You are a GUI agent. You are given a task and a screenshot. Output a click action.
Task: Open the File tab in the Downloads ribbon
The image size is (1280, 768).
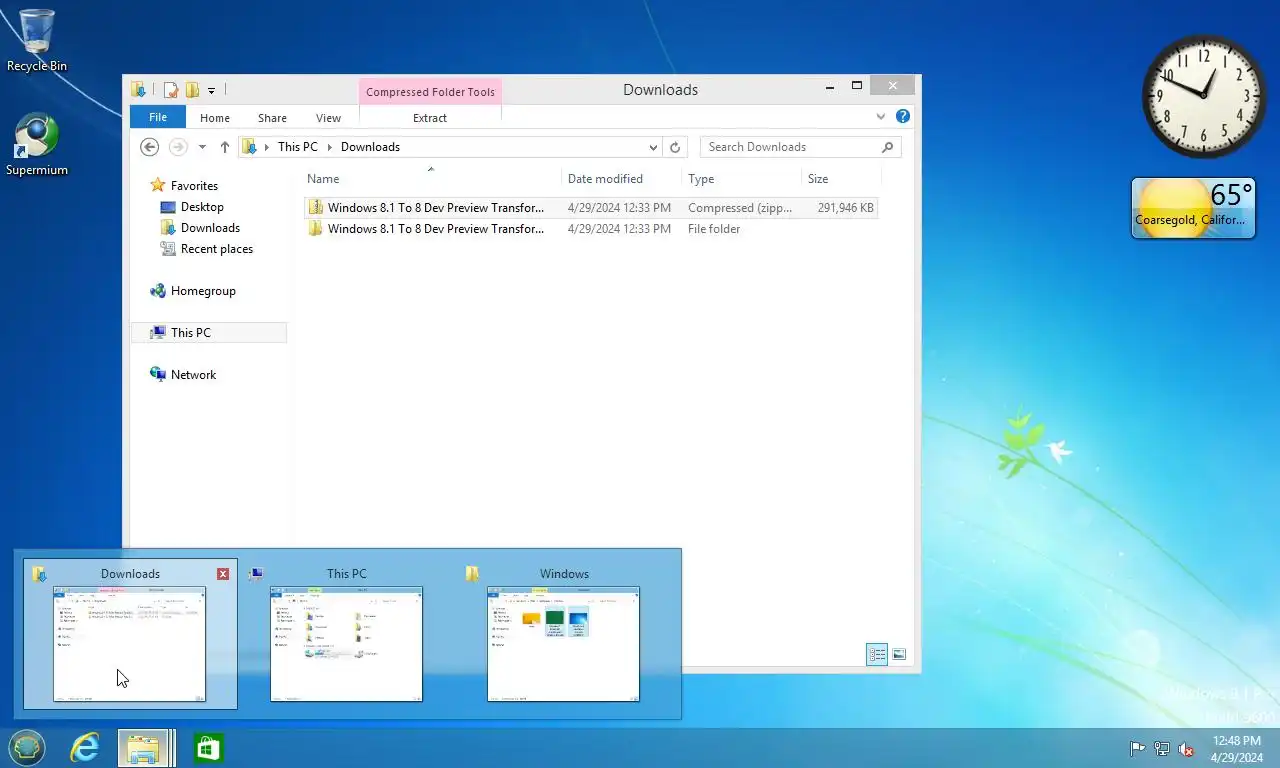[x=158, y=117]
